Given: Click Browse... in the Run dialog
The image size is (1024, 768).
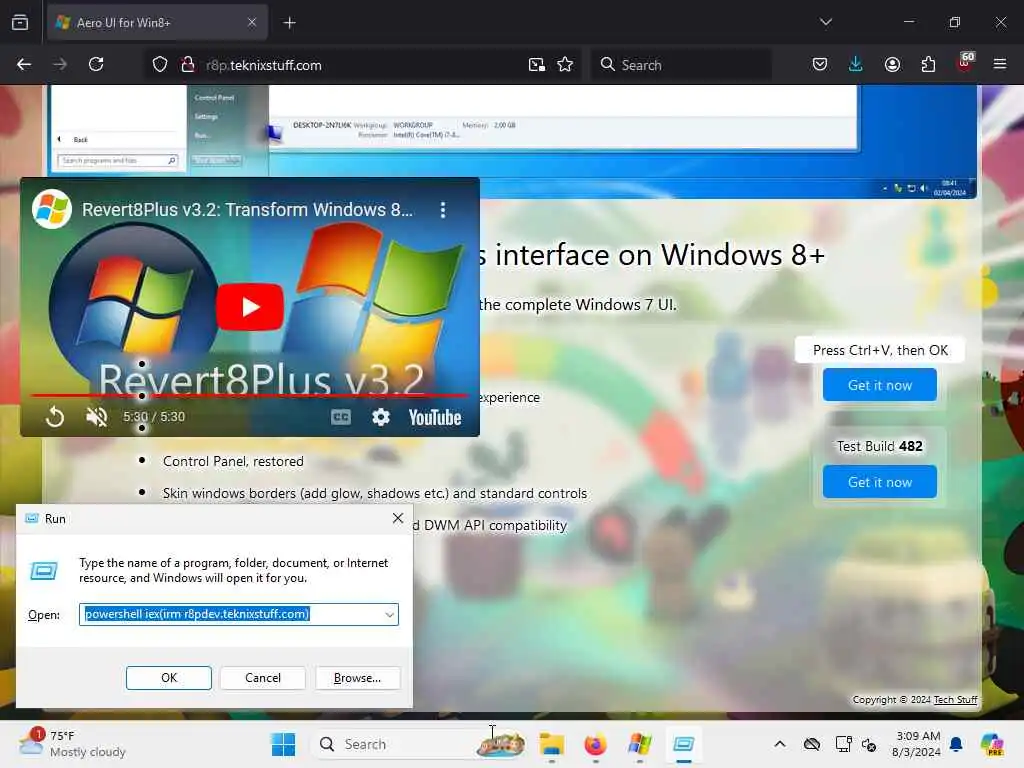Looking at the screenshot, I should [x=357, y=678].
